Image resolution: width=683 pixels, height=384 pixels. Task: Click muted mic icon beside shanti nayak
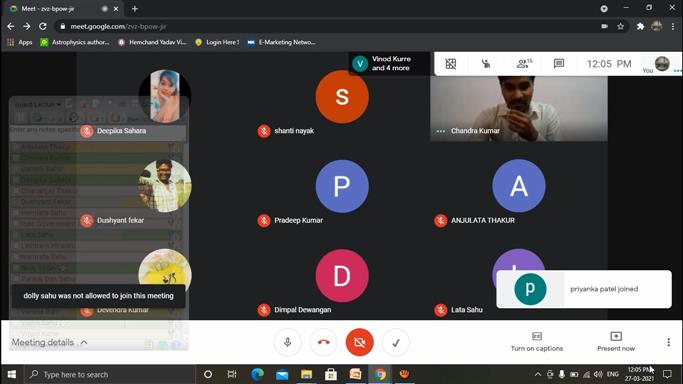coord(264,131)
